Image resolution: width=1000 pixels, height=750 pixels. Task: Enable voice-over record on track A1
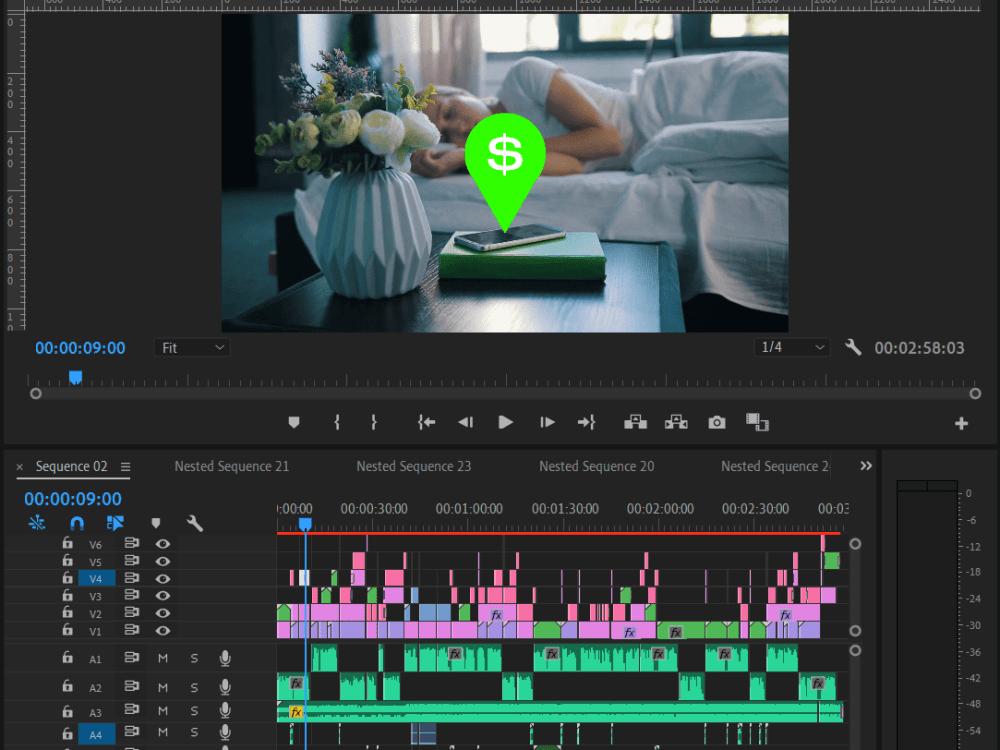pyautogui.click(x=224, y=658)
